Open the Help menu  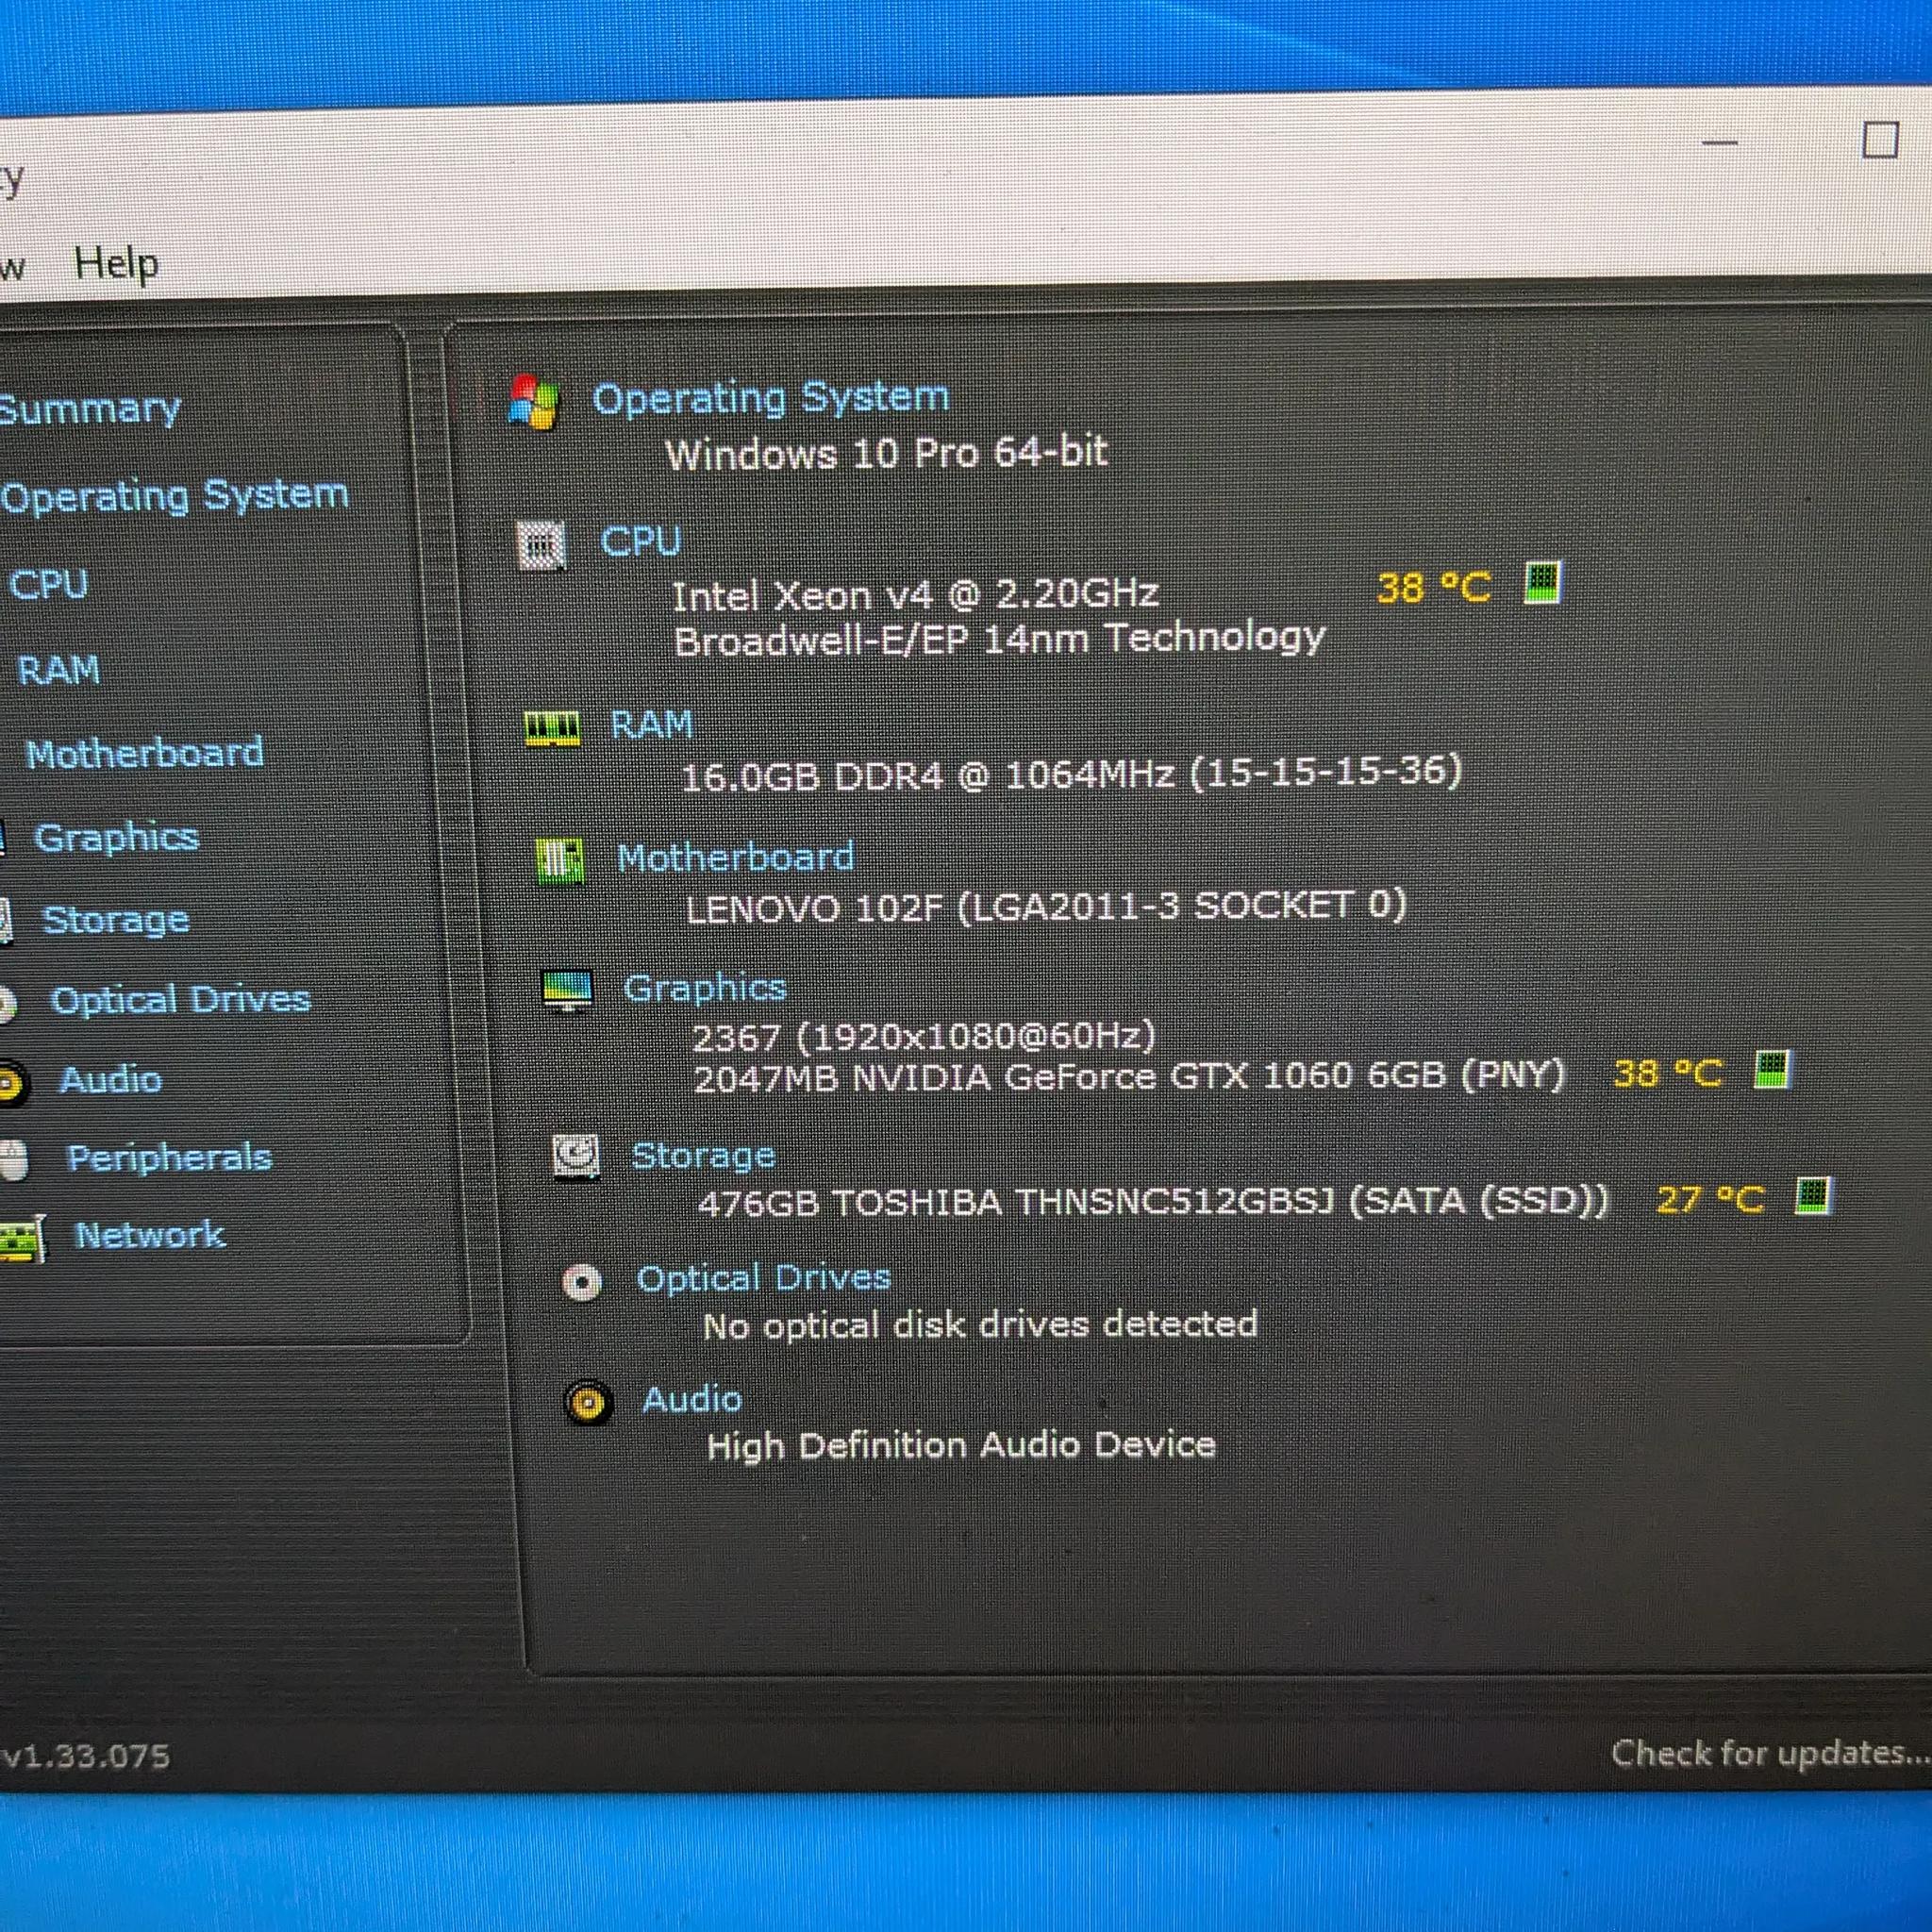point(116,264)
